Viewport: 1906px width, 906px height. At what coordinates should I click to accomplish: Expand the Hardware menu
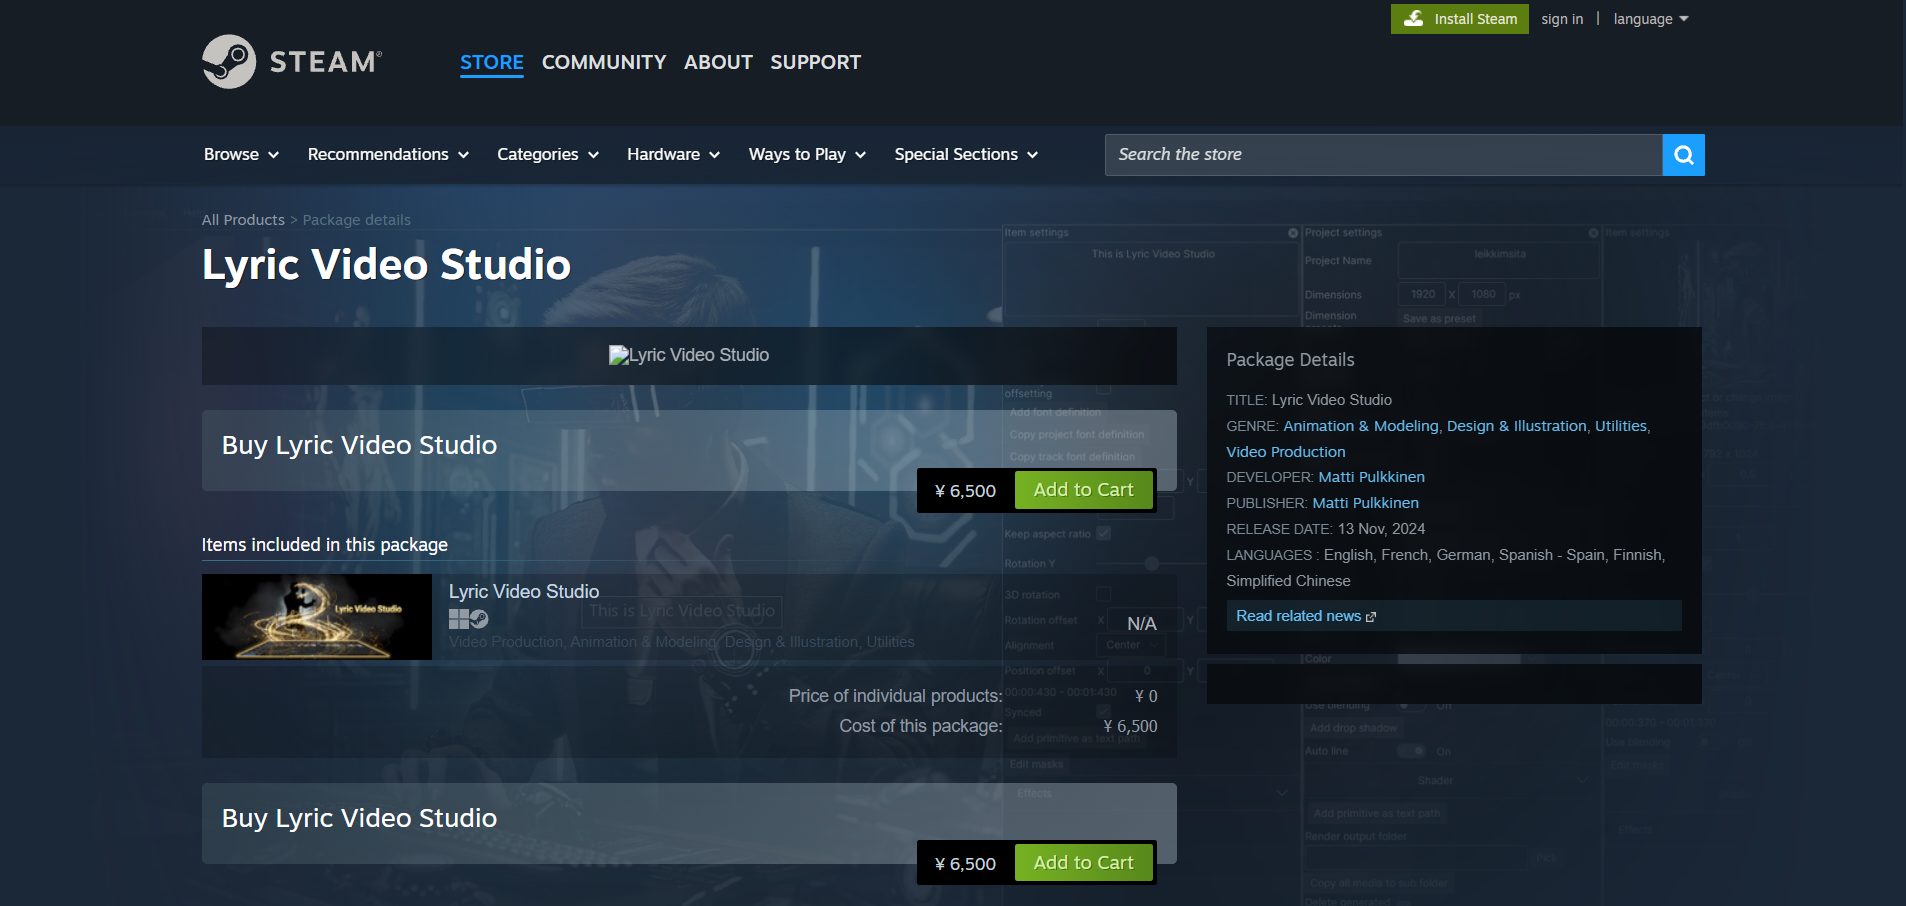tap(673, 155)
